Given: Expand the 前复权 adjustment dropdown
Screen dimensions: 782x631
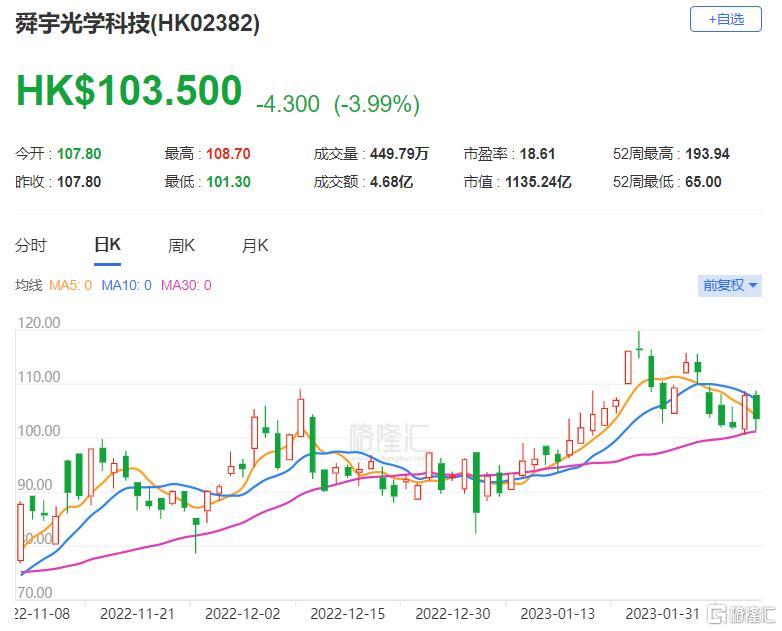Looking at the screenshot, I should [x=729, y=285].
